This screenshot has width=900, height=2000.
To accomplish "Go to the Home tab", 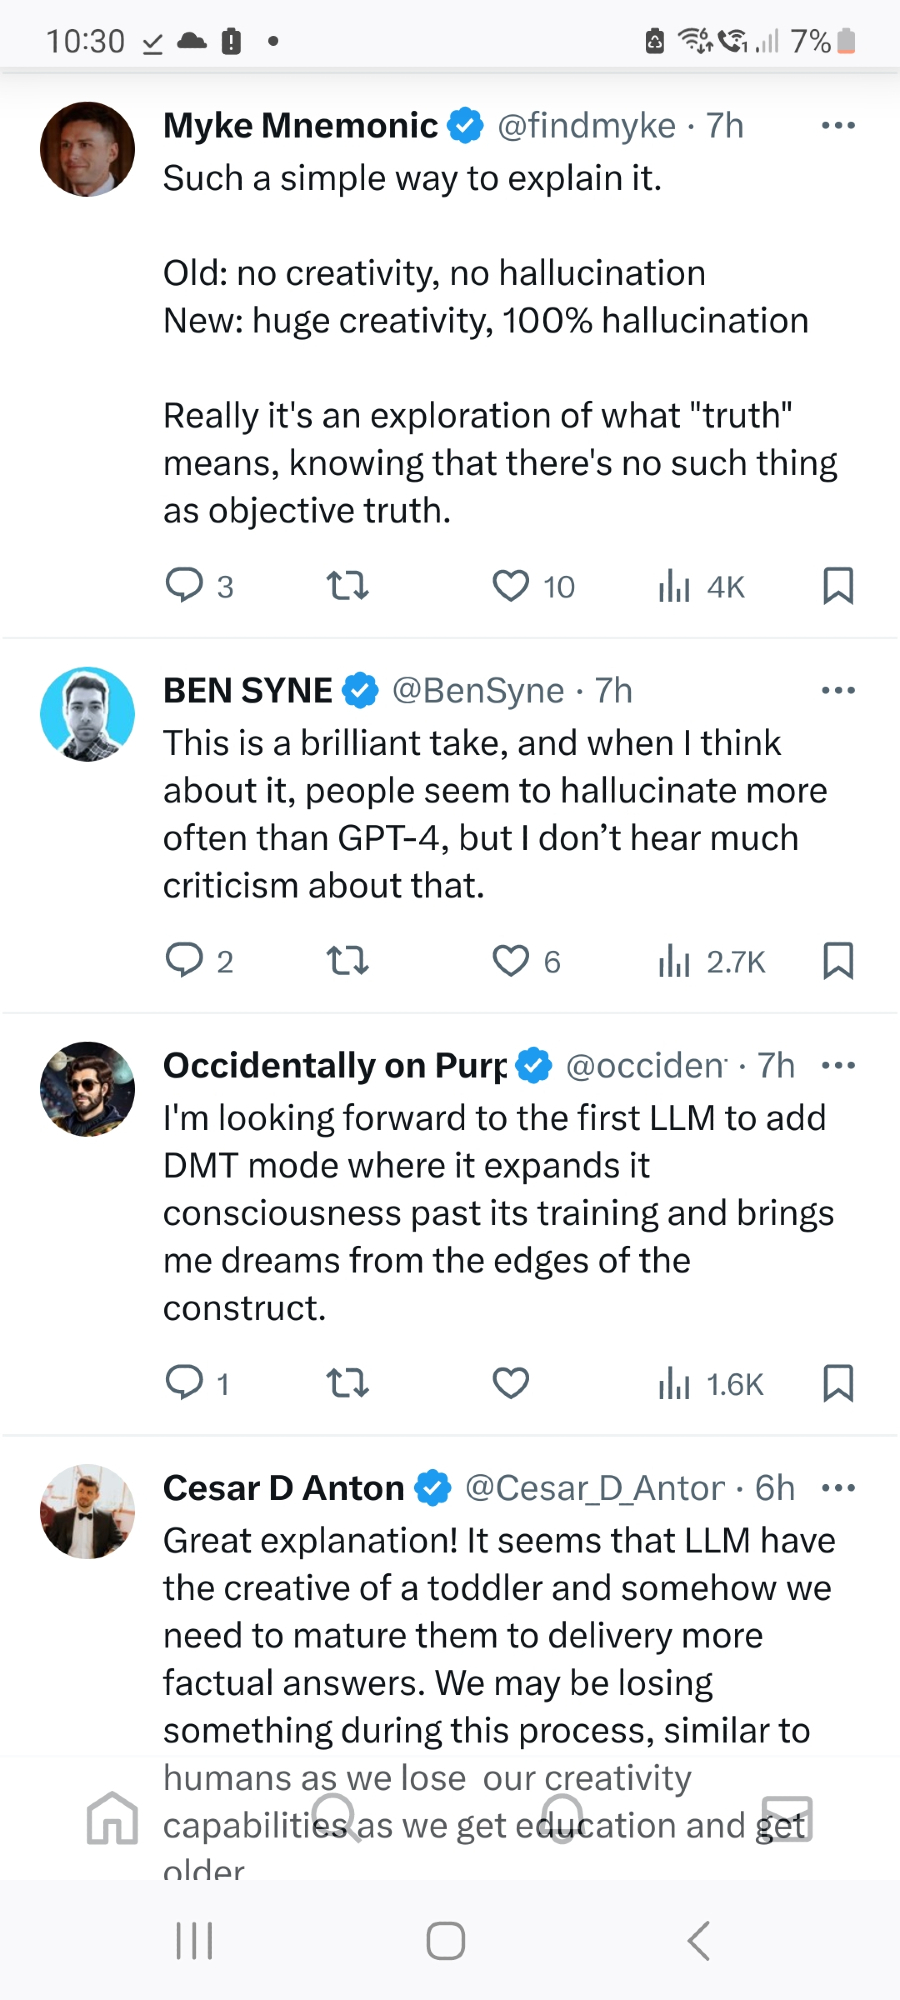I will click(x=112, y=1818).
